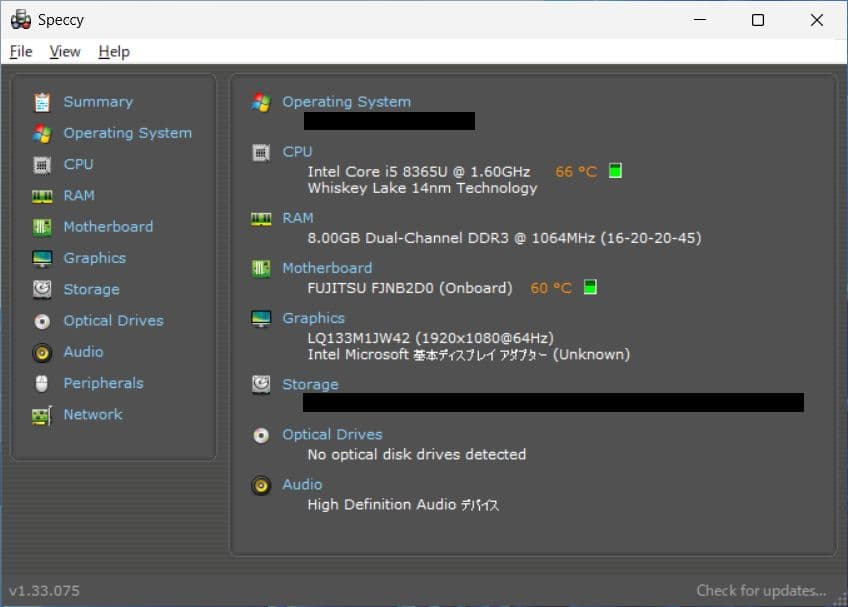Click the Graphics monitor icon in sidebar

(x=42, y=259)
